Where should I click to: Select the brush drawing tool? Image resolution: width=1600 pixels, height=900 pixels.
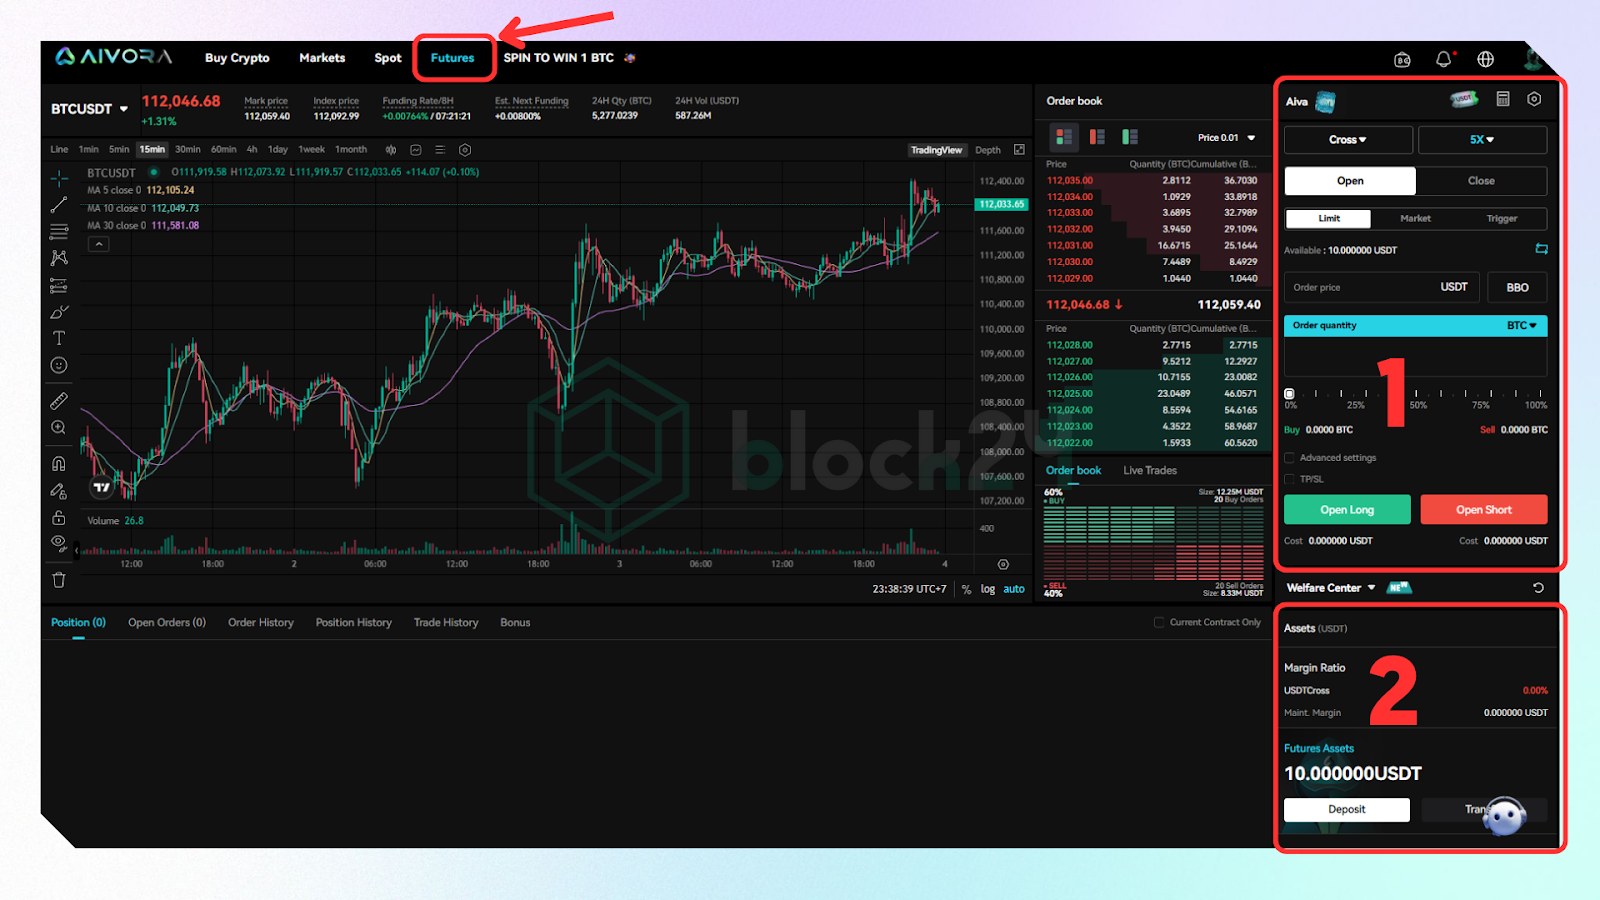pos(59,312)
